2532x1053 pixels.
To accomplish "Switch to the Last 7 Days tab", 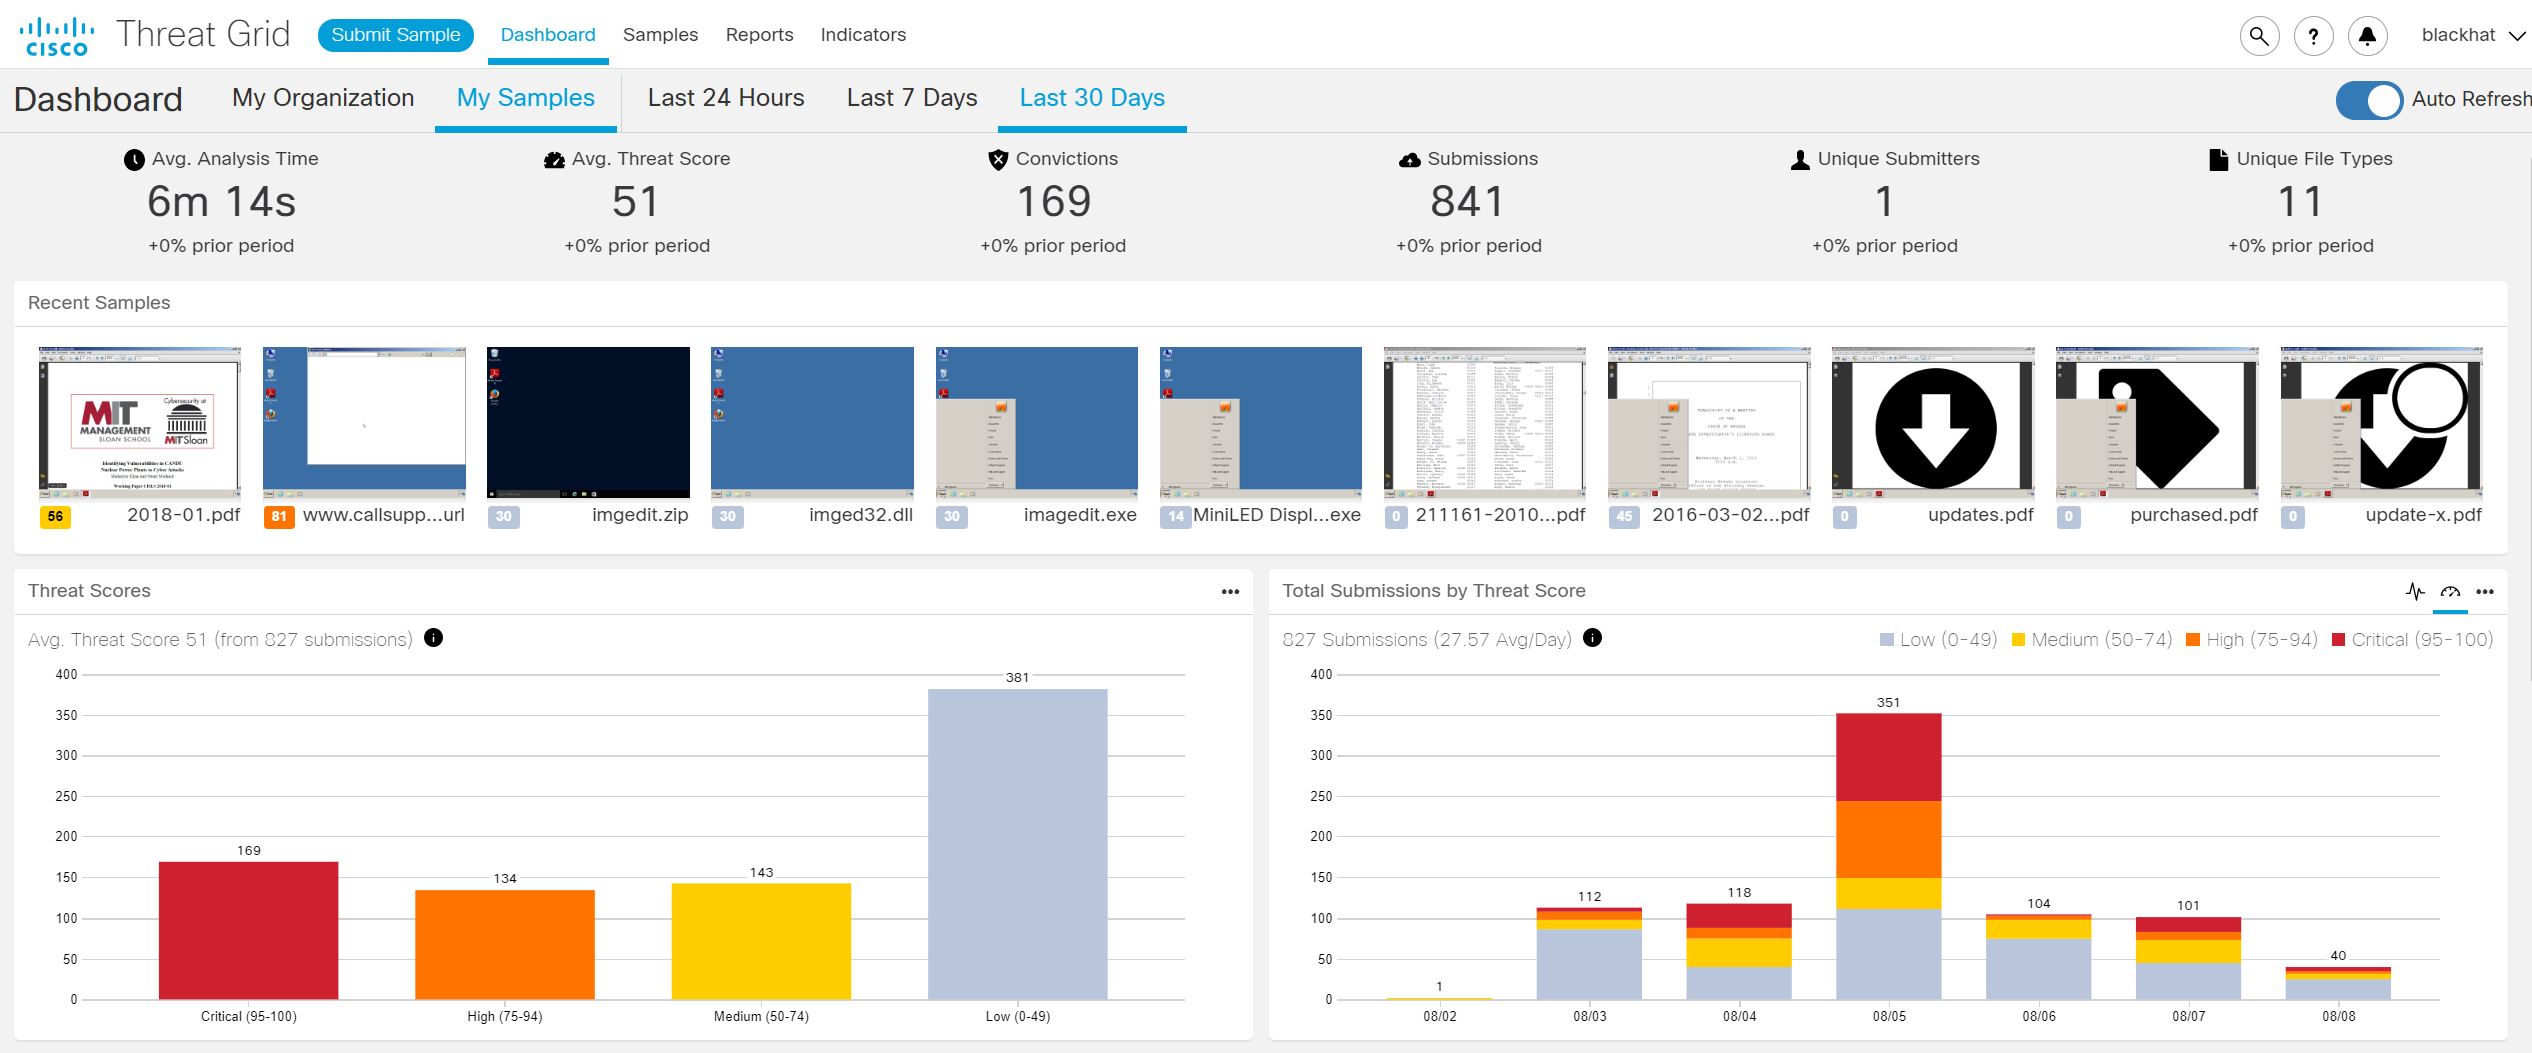I will 911,98.
